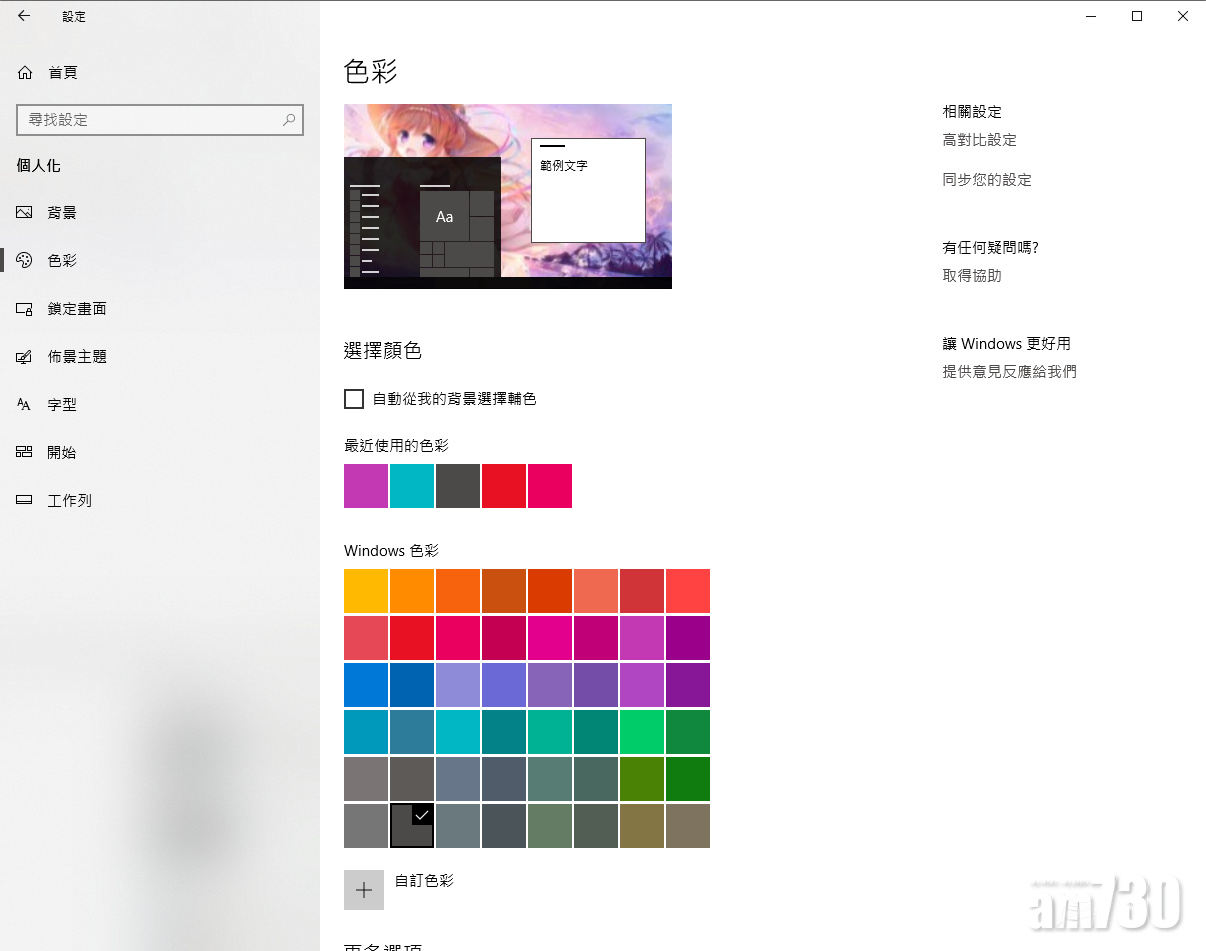Pick the yellow swatch in Windows 色彩
Image resolution: width=1206 pixels, height=951 pixels.
pyautogui.click(x=366, y=591)
